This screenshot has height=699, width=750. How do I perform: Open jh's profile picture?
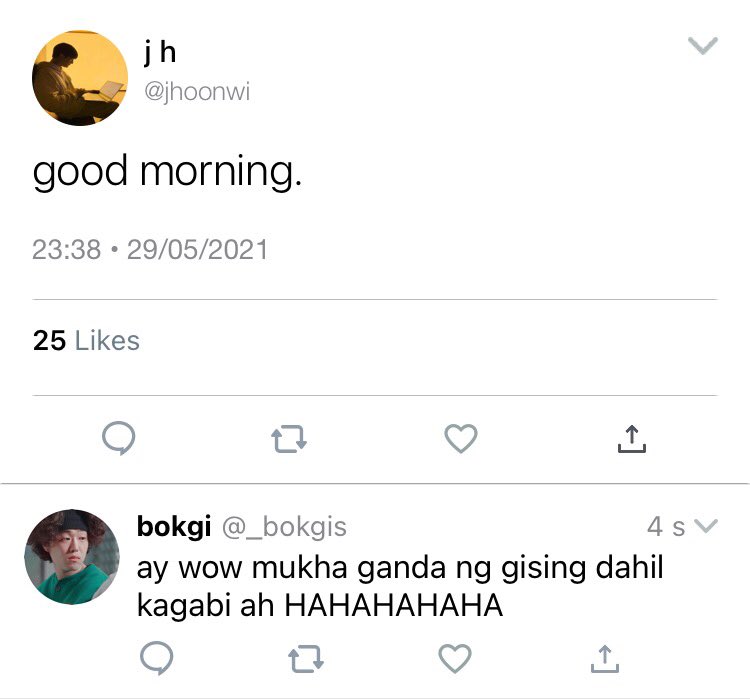point(80,78)
